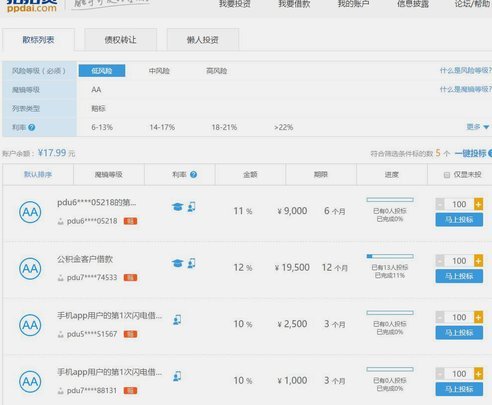This screenshot has width=492, height=405.
Task: Open the 散标列表 tab
Action: pyautogui.click(x=38, y=40)
